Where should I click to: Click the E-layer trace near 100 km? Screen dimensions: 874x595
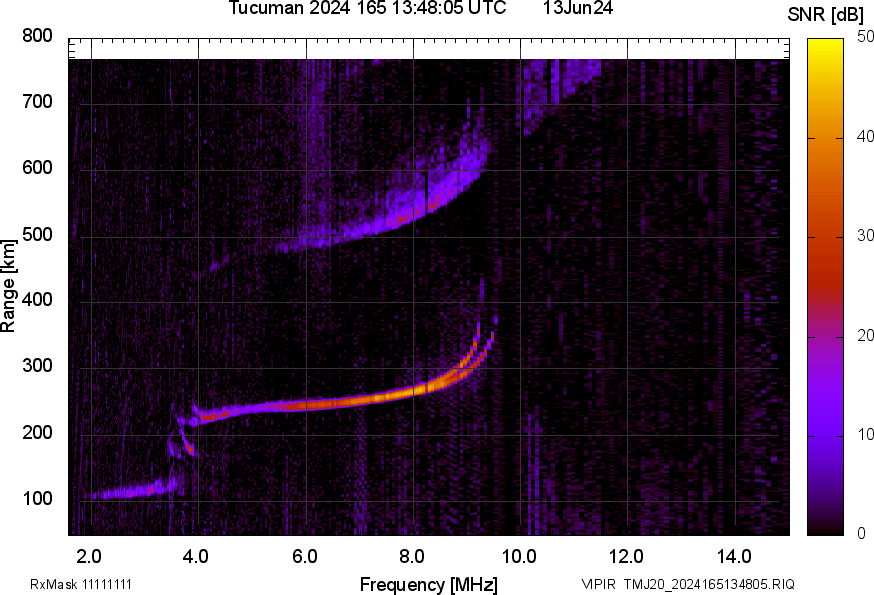click(x=134, y=491)
